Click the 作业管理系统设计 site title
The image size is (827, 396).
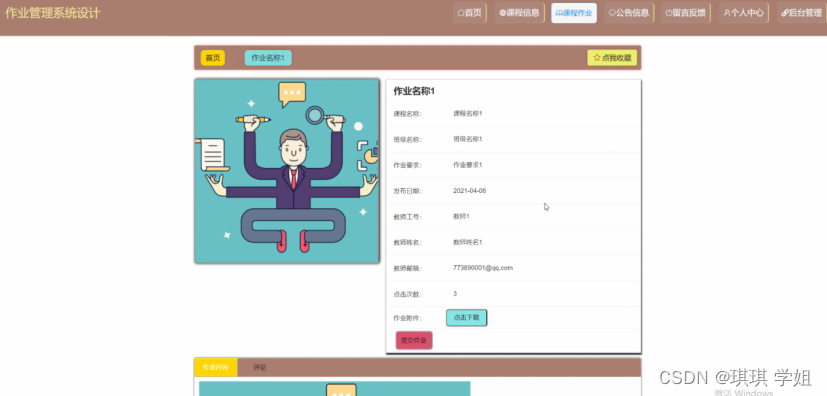53,14
